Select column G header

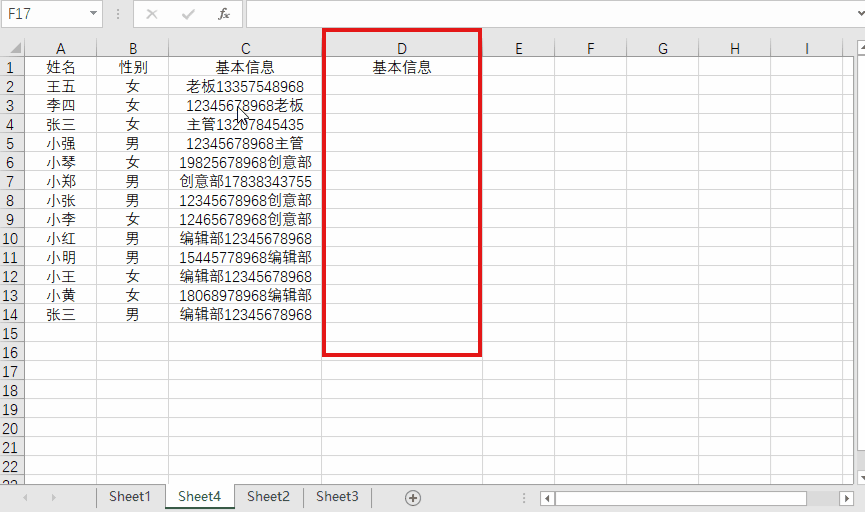click(663, 49)
